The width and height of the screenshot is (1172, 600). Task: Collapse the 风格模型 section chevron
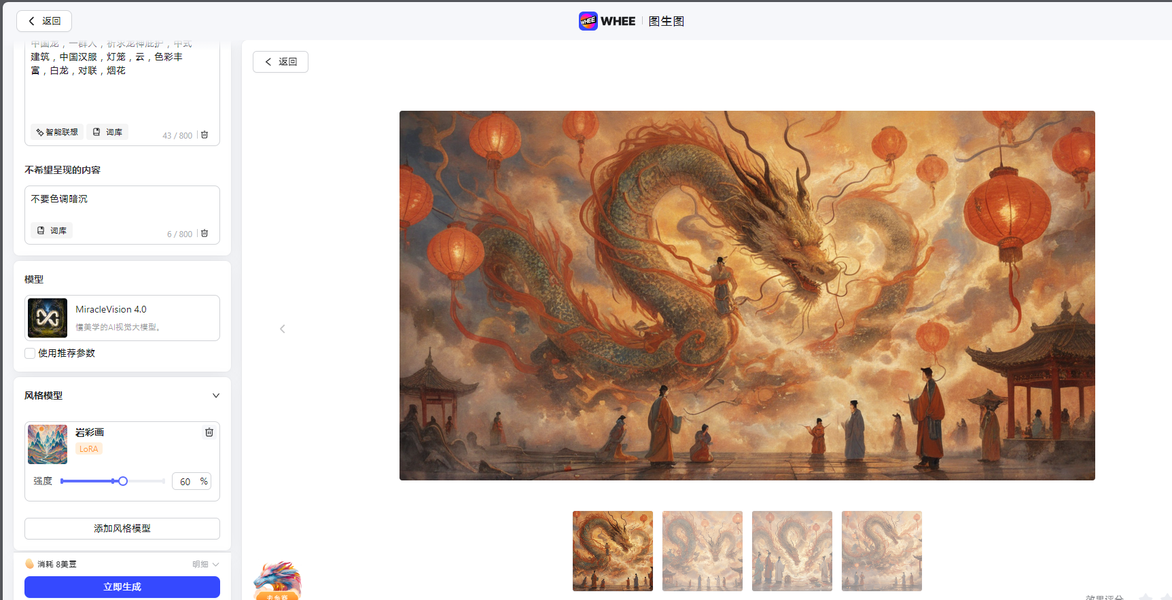tap(216, 395)
